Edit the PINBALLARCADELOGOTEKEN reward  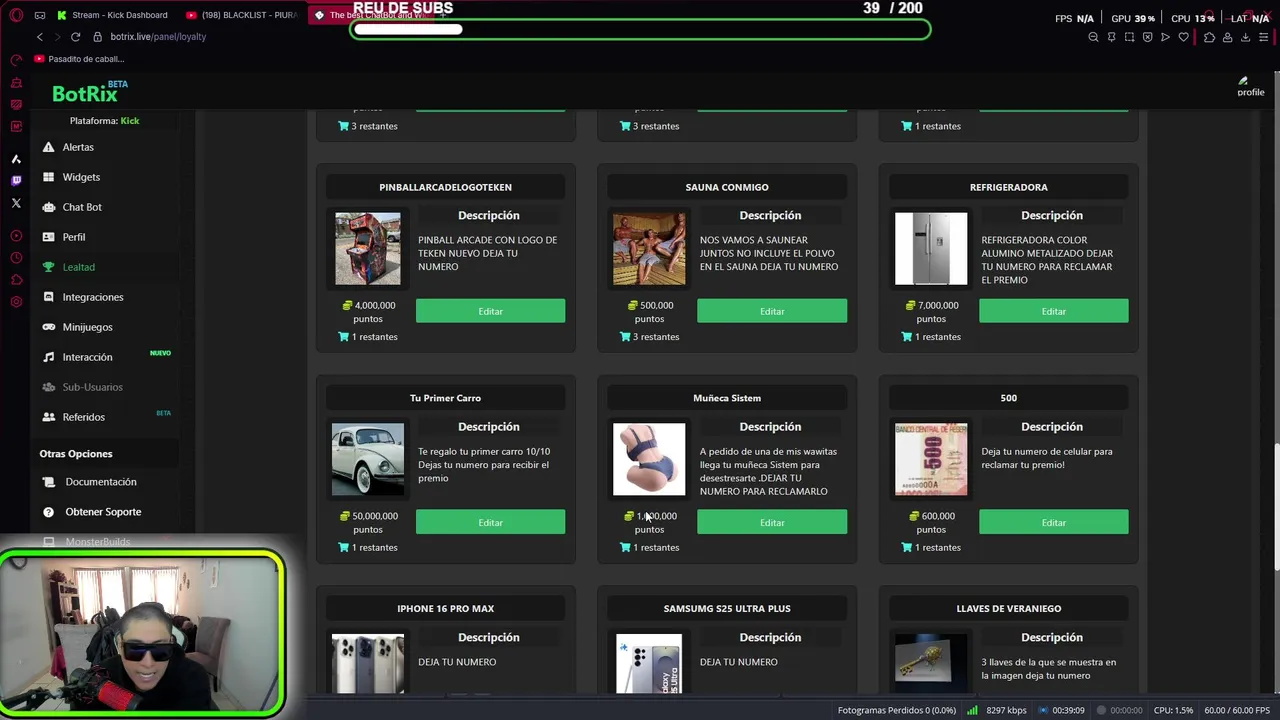(x=490, y=311)
